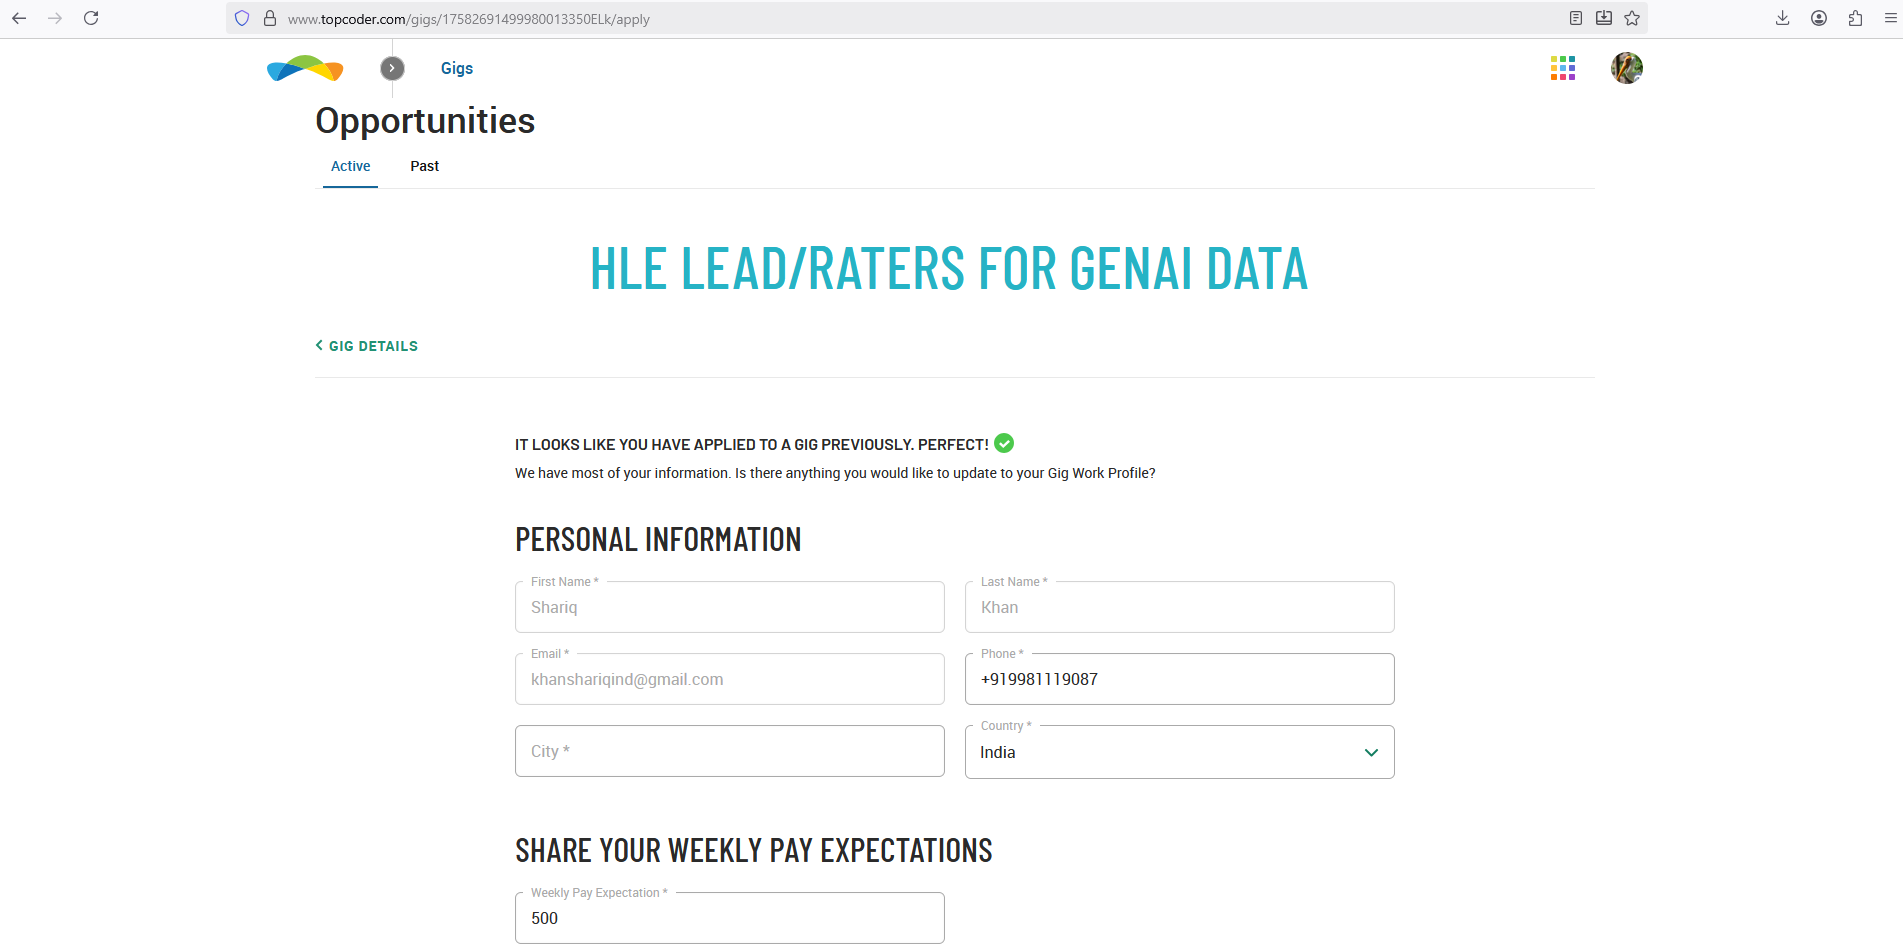Click the Weekly Pay Expectation field
The width and height of the screenshot is (1903, 948).
[x=729, y=918]
